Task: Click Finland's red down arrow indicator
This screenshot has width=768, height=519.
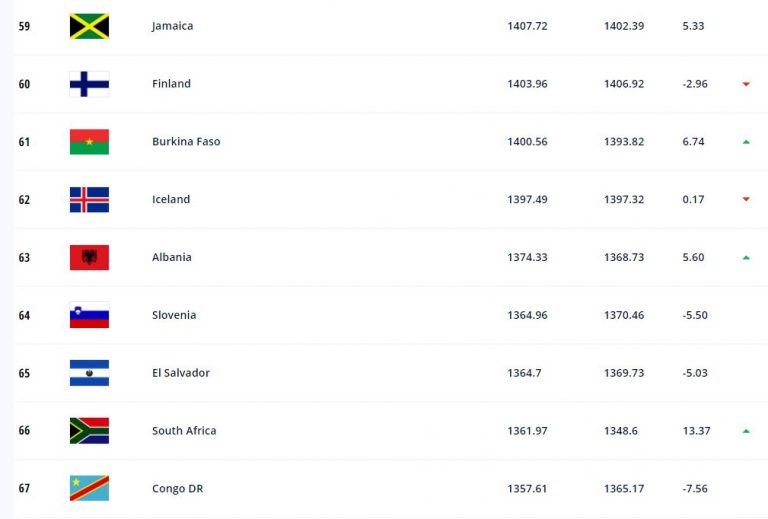Action: click(746, 84)
